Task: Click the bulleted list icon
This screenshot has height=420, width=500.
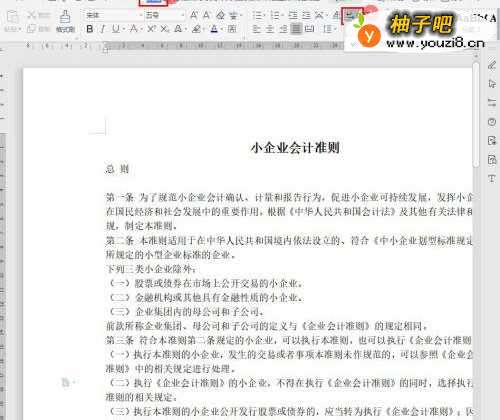Action: pos(256,15)
